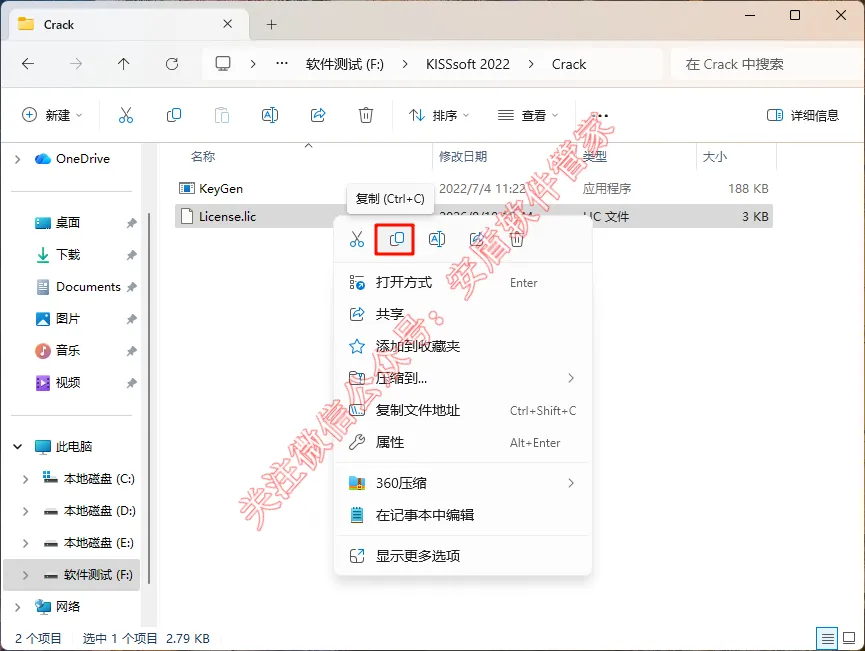Select Copy icon in context menu

tap(397, 239)
